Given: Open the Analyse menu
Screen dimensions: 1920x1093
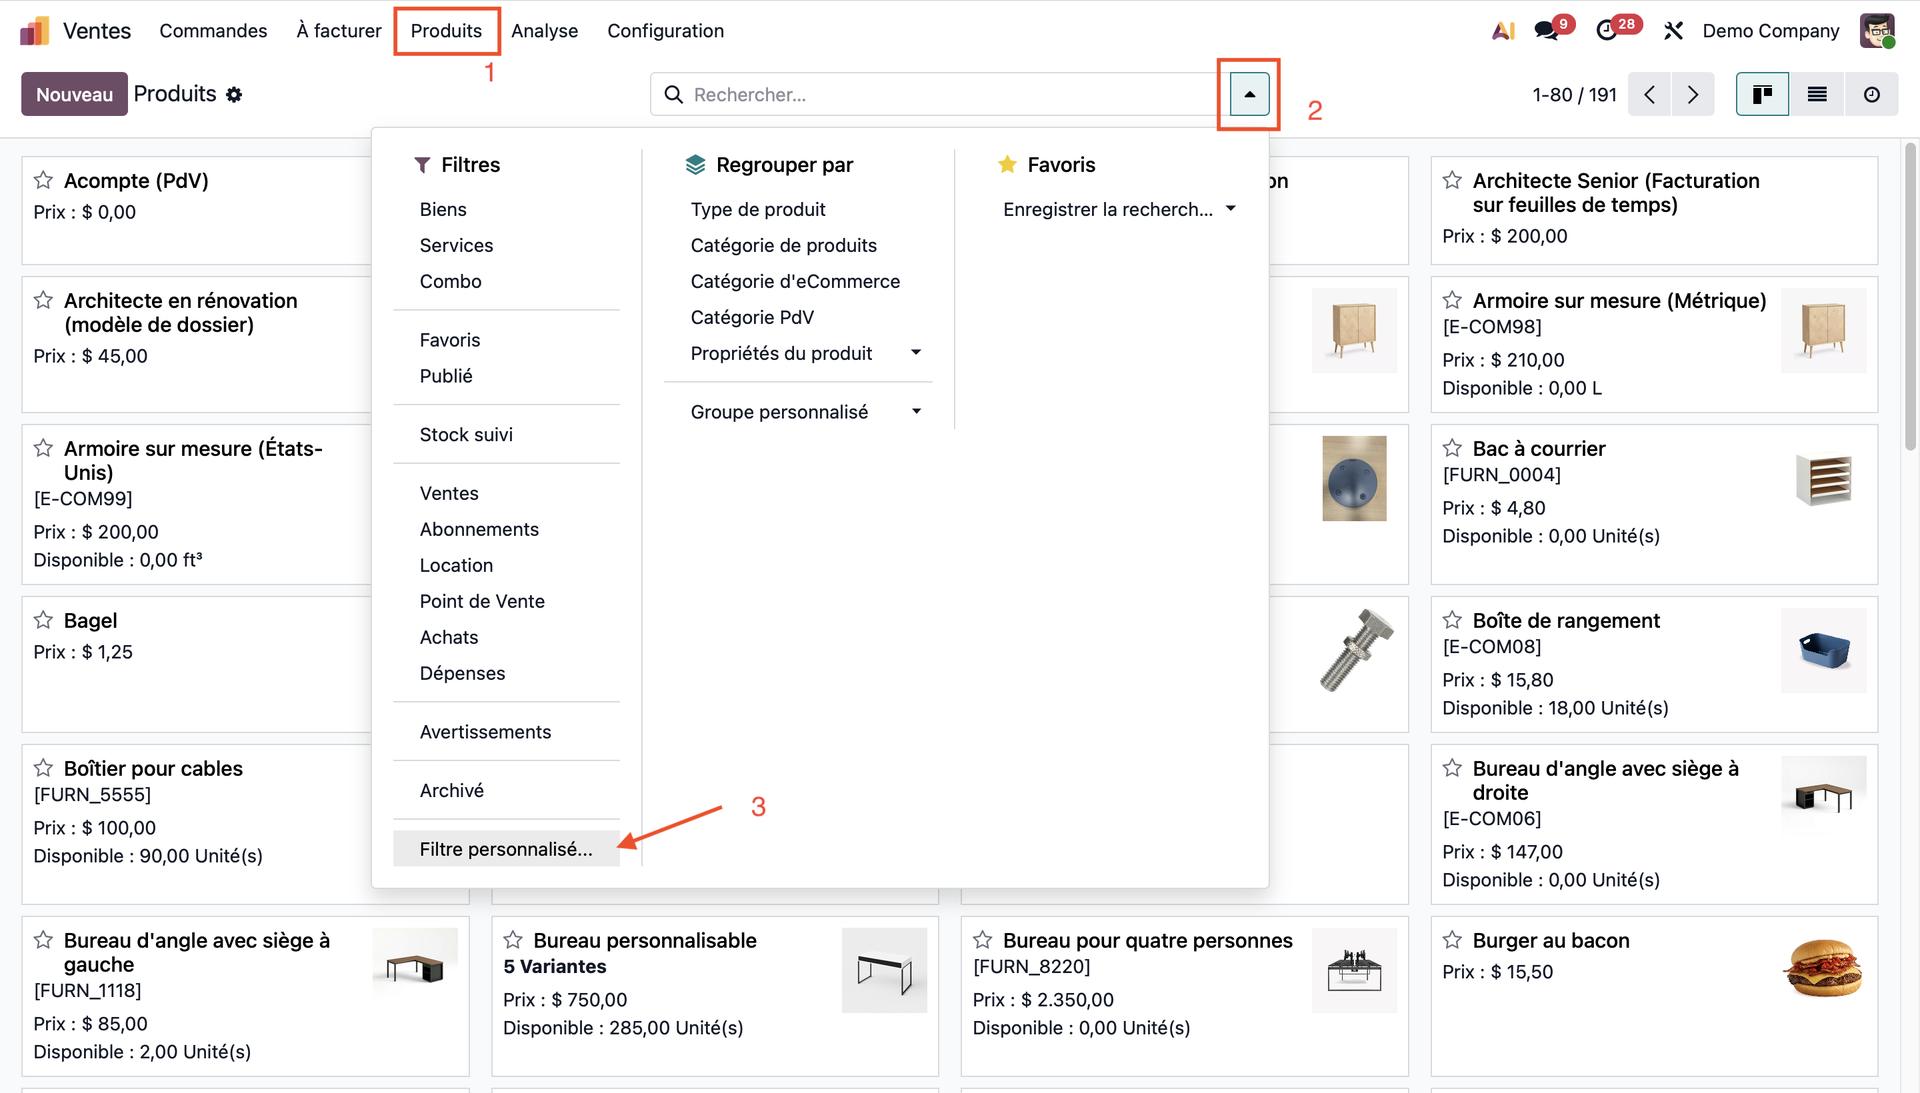Looking at the screenshot, I should pos(544,31).
